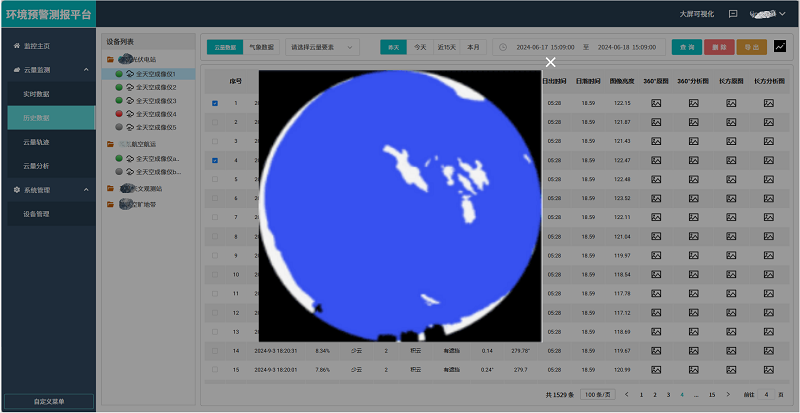Click the 查询 button
Image resolution: width=800 pixels, height=413 pixels.
pyautogui.click(x=686, y=47)
